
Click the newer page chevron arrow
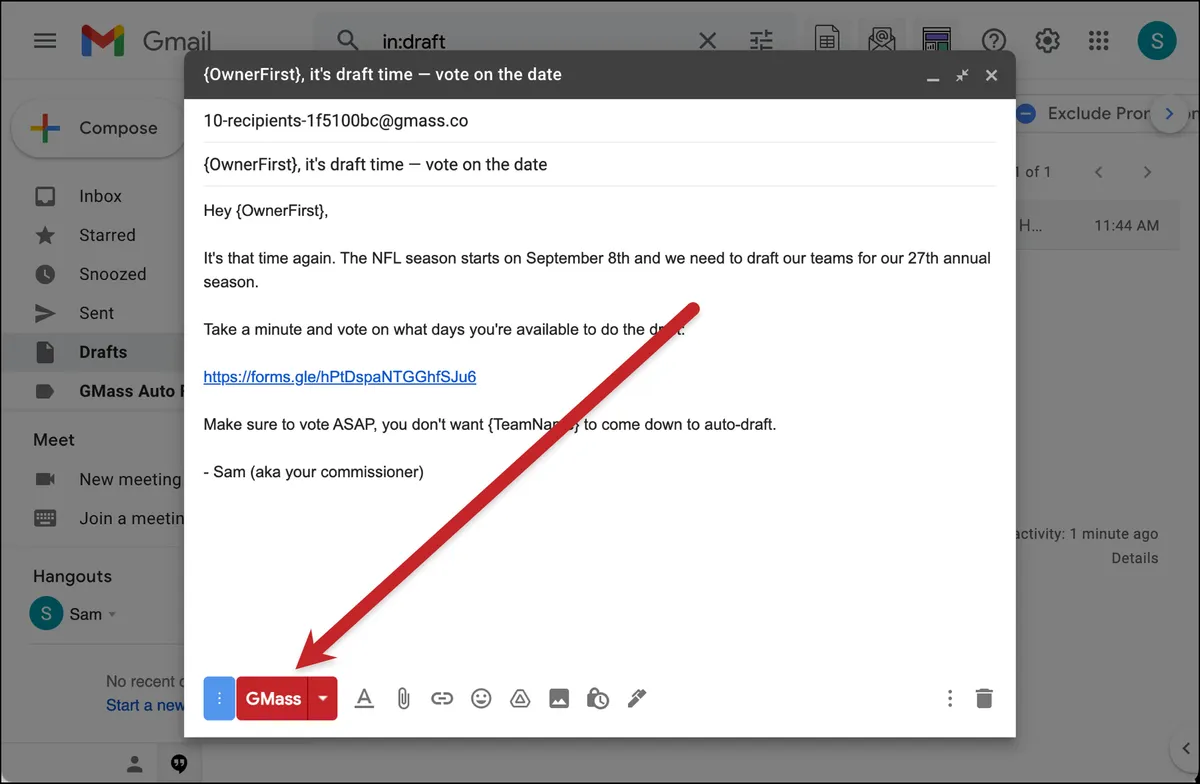point(1099,172)
